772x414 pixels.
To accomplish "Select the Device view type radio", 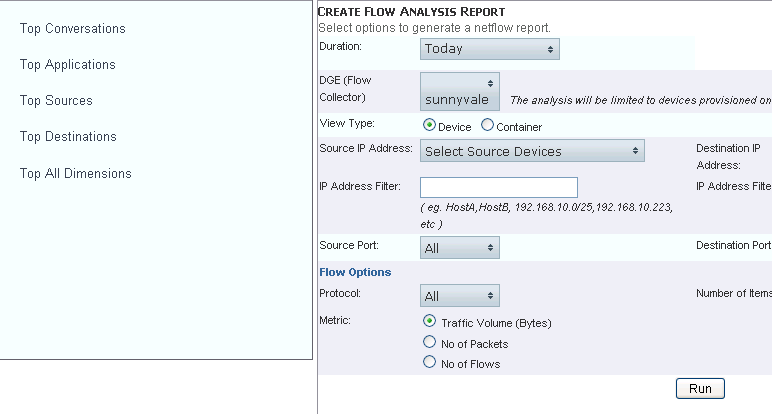I will tap(430, 126).
